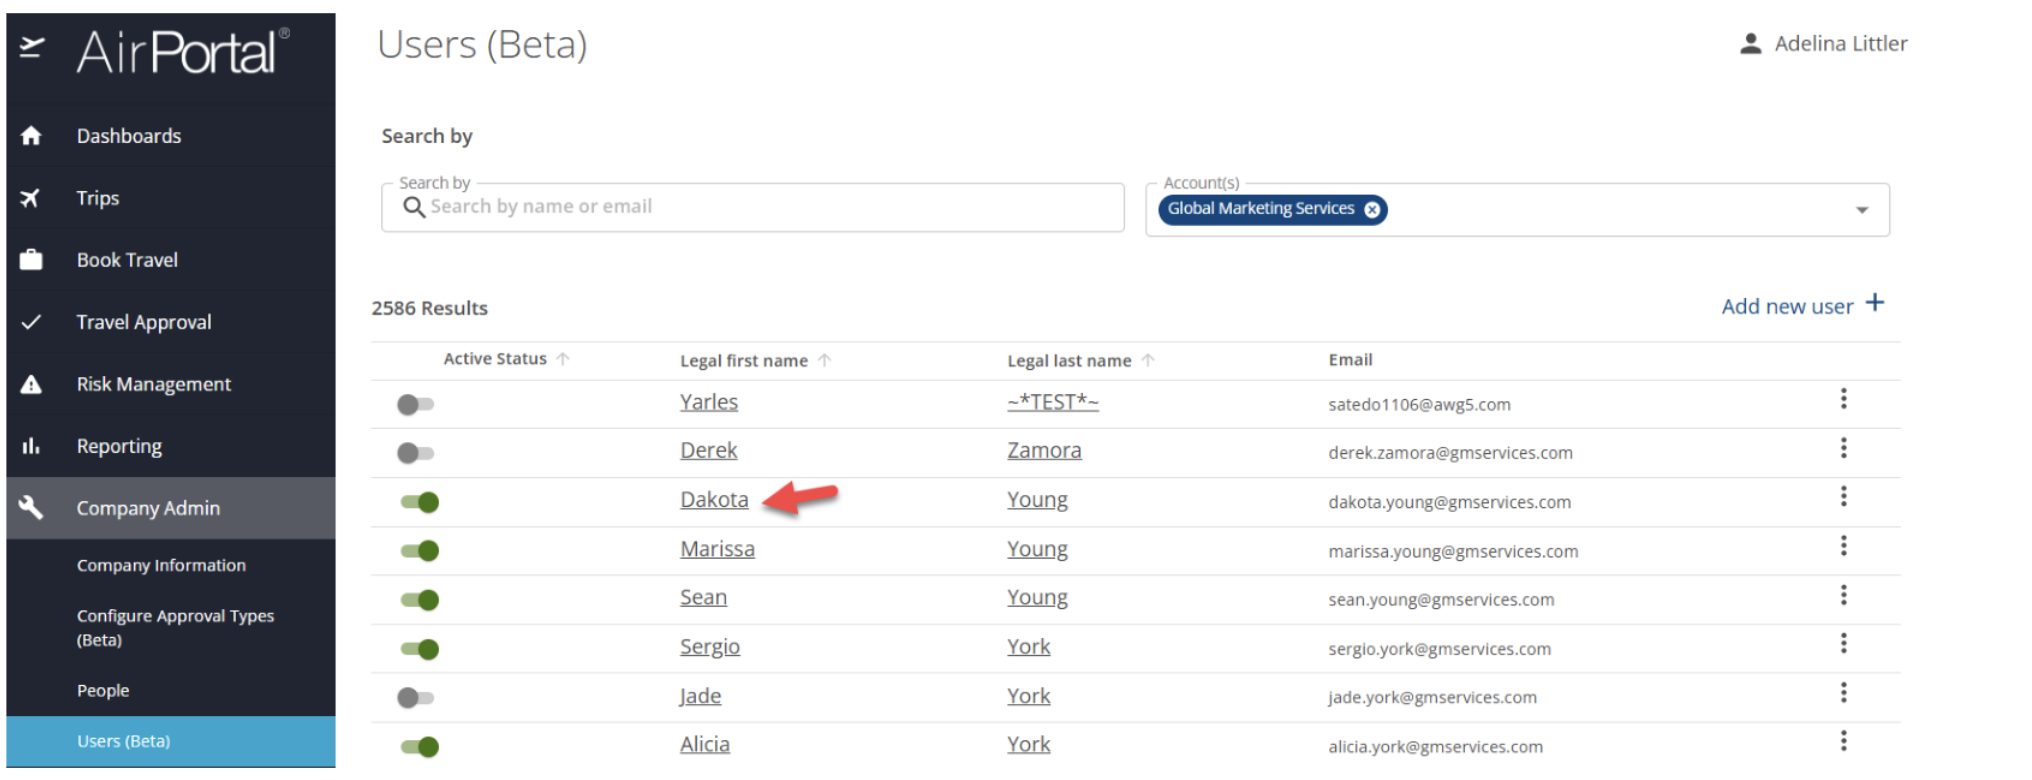Click the Add new user link
Image resolution: width=2032 pixels, height=780 pixels.
1787,306
